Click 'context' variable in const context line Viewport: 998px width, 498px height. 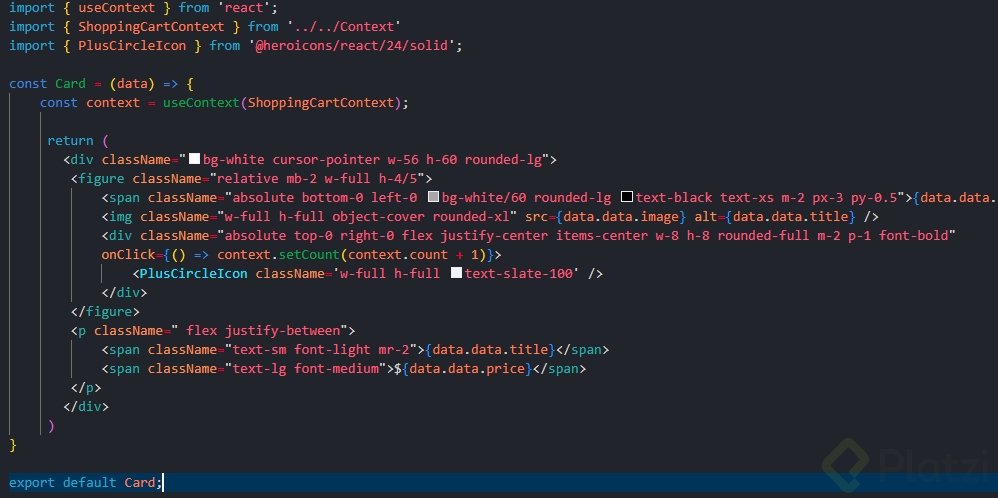pyautogui.click(x=113, y=103)
